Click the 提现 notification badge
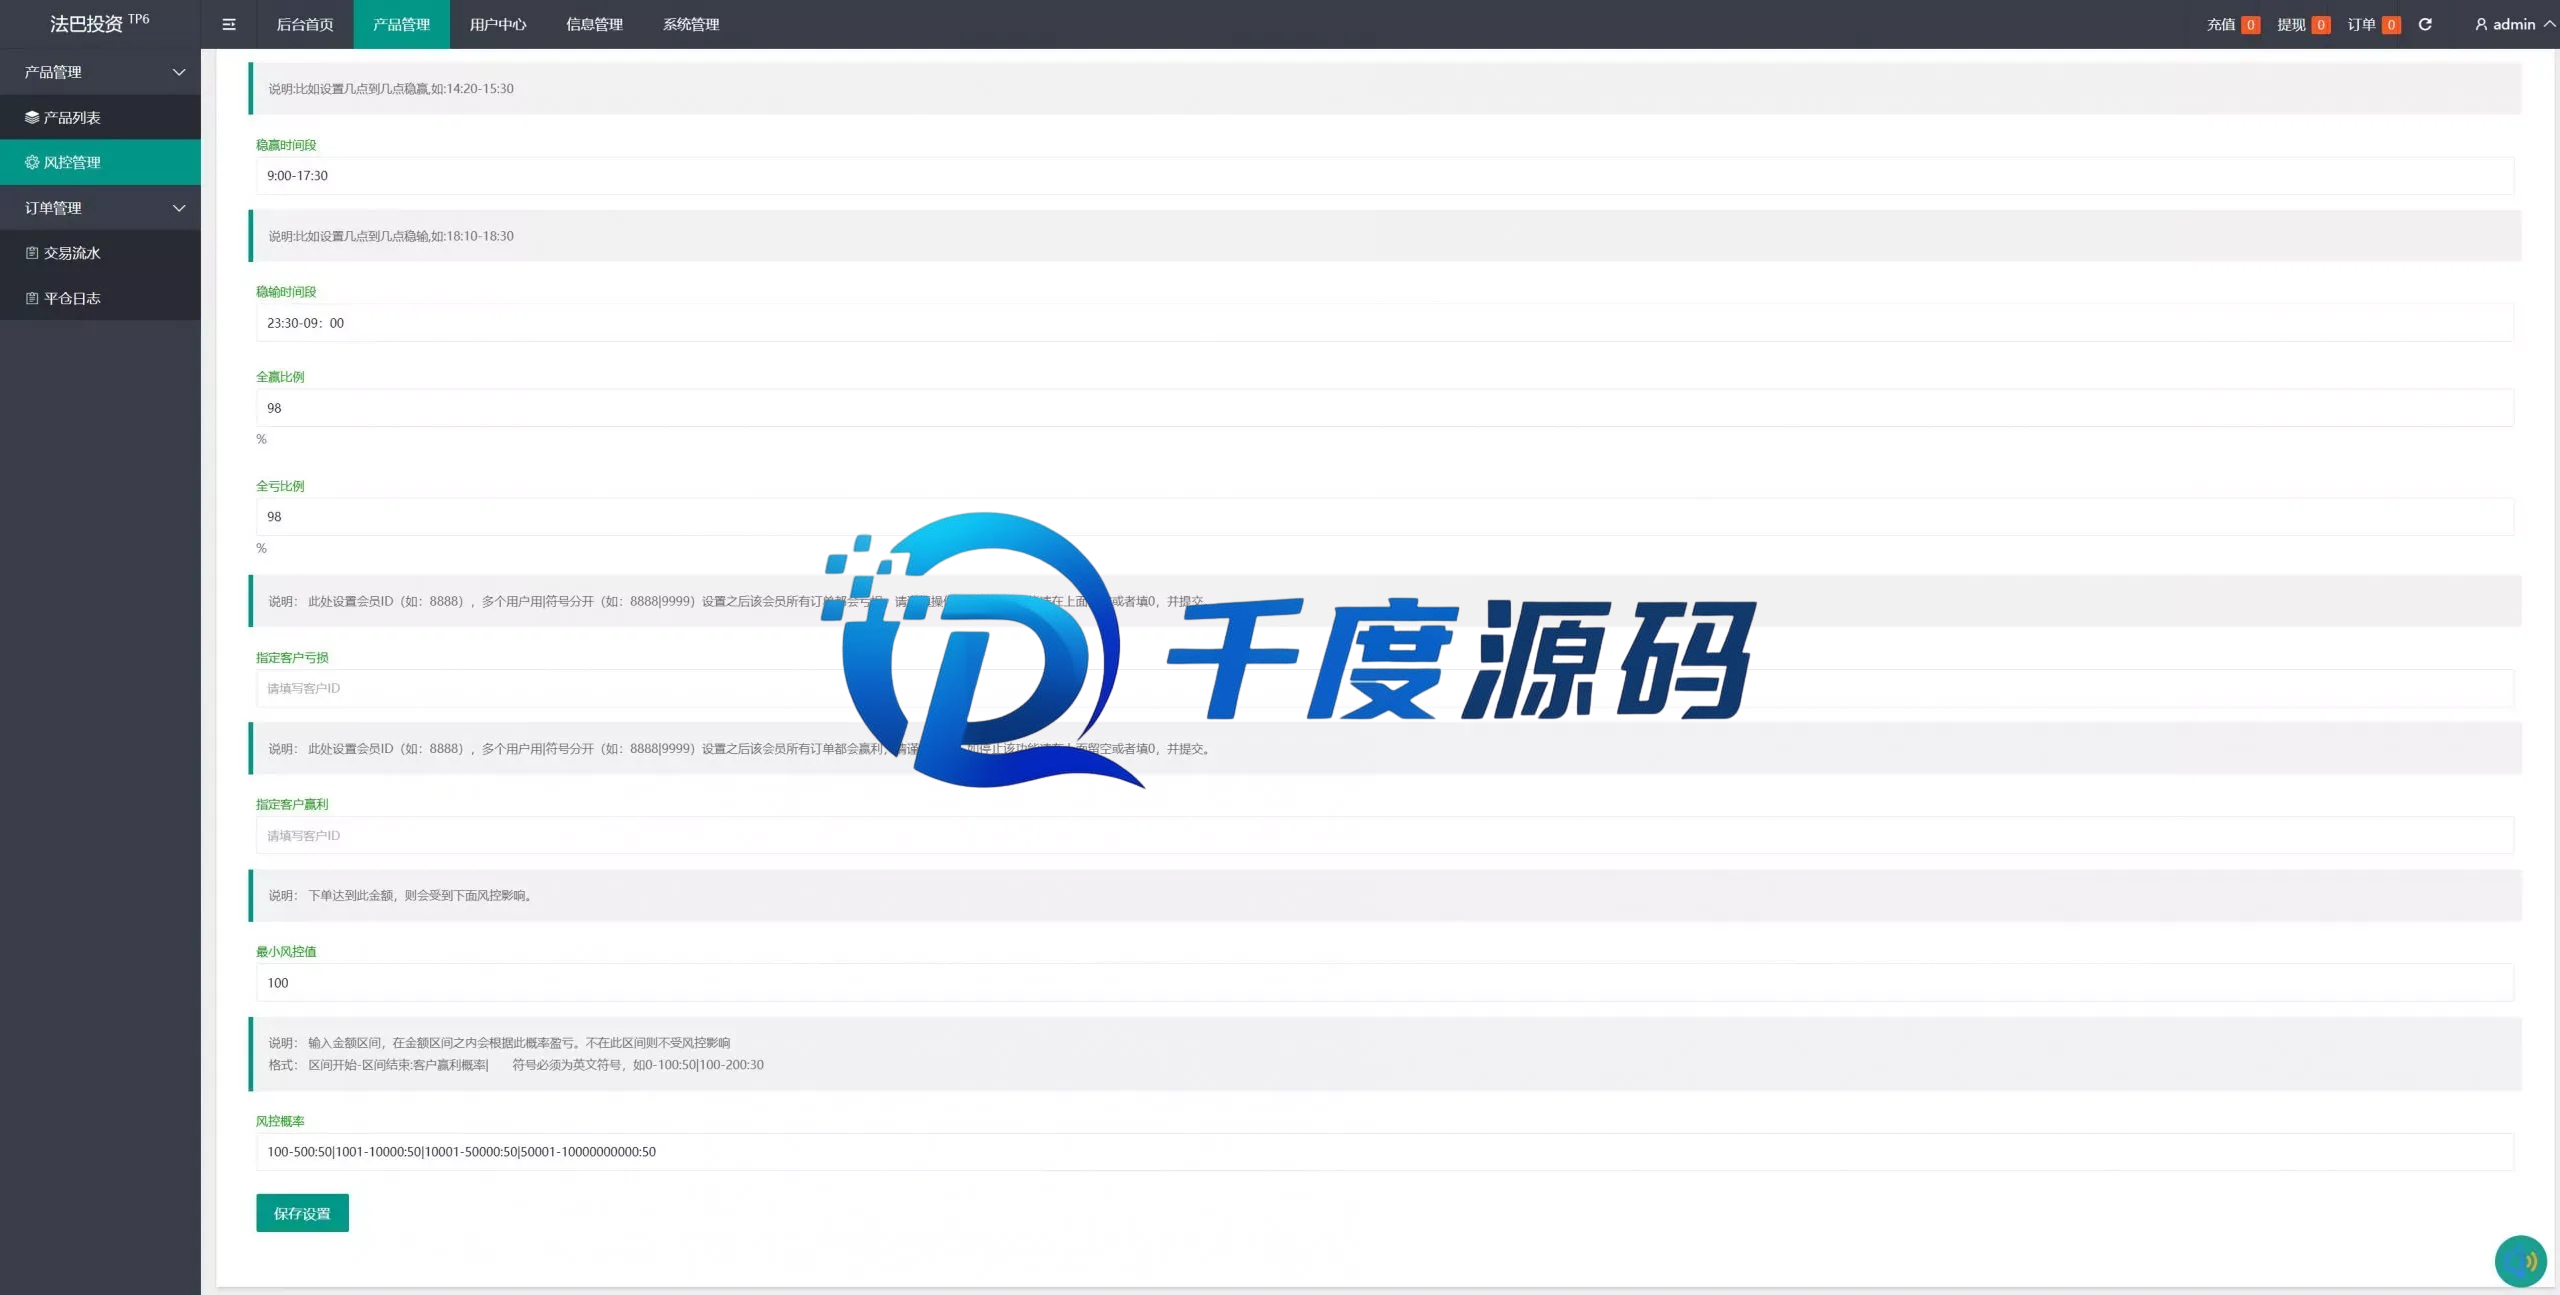Viewport: 2560px width, 1295px height. (x=2321, y=25)
